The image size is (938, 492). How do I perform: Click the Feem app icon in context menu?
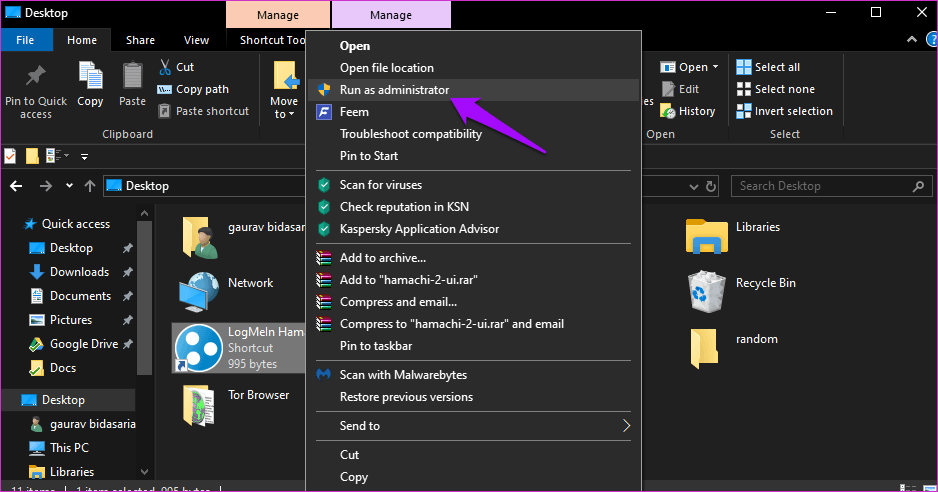click(x=324, y=112)
